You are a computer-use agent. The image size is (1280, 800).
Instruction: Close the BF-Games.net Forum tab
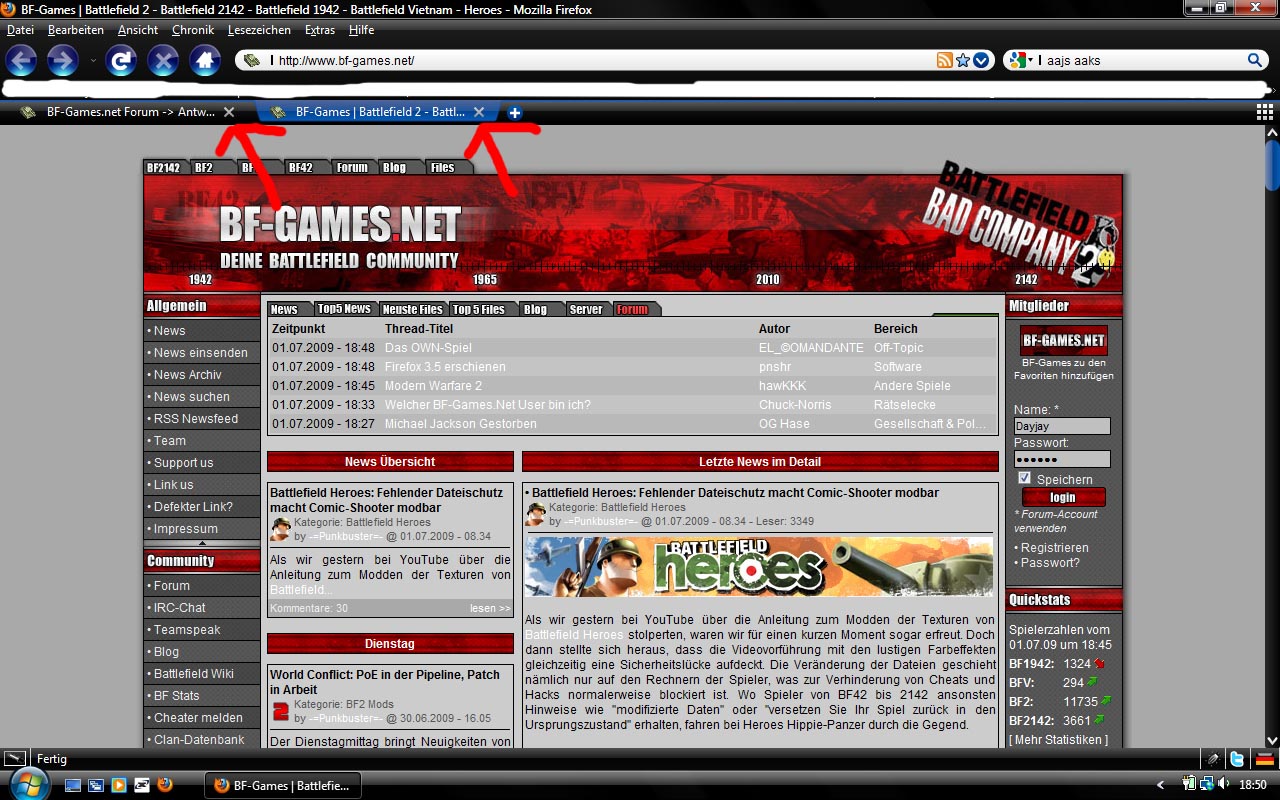tap(229, 112)
